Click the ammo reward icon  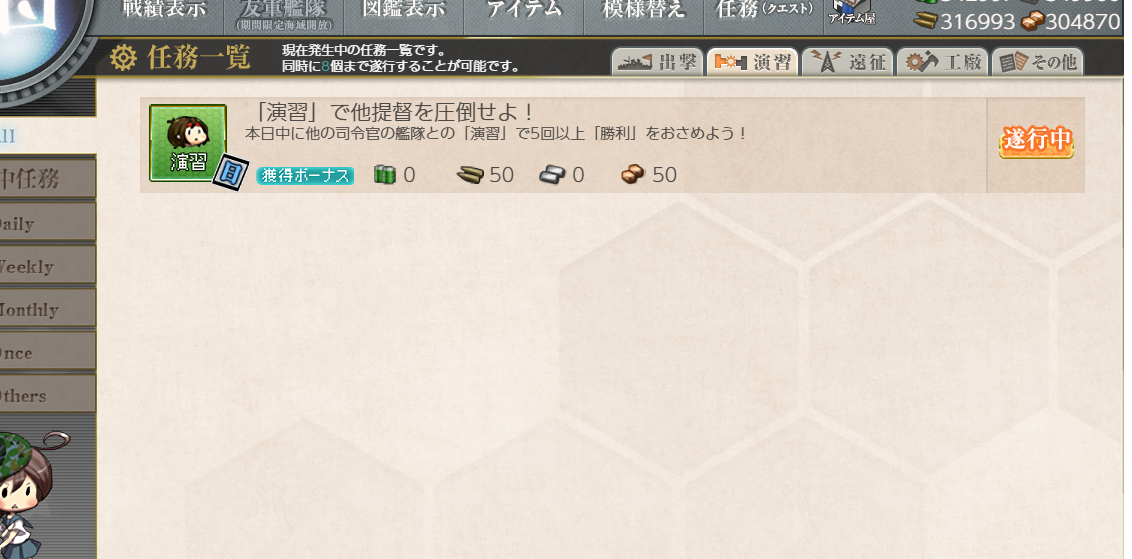(x=470, y=175)
